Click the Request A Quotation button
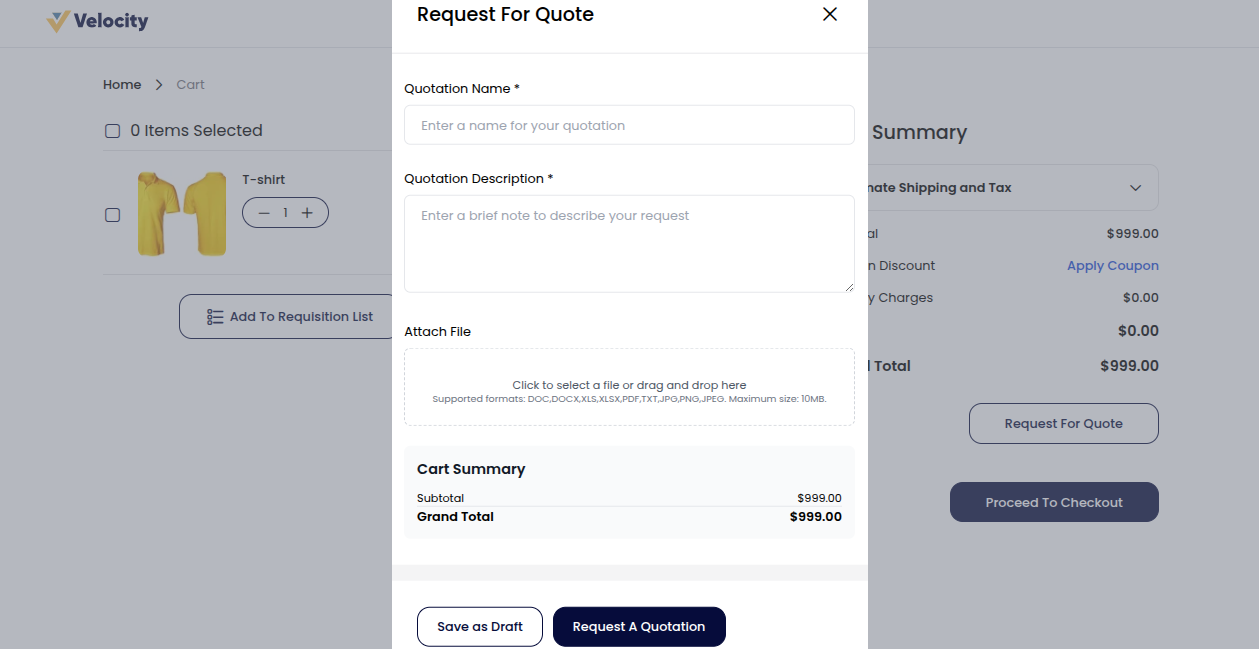Image resolution: width=1259 pixels, height=649 pixels. coord(639,626)
